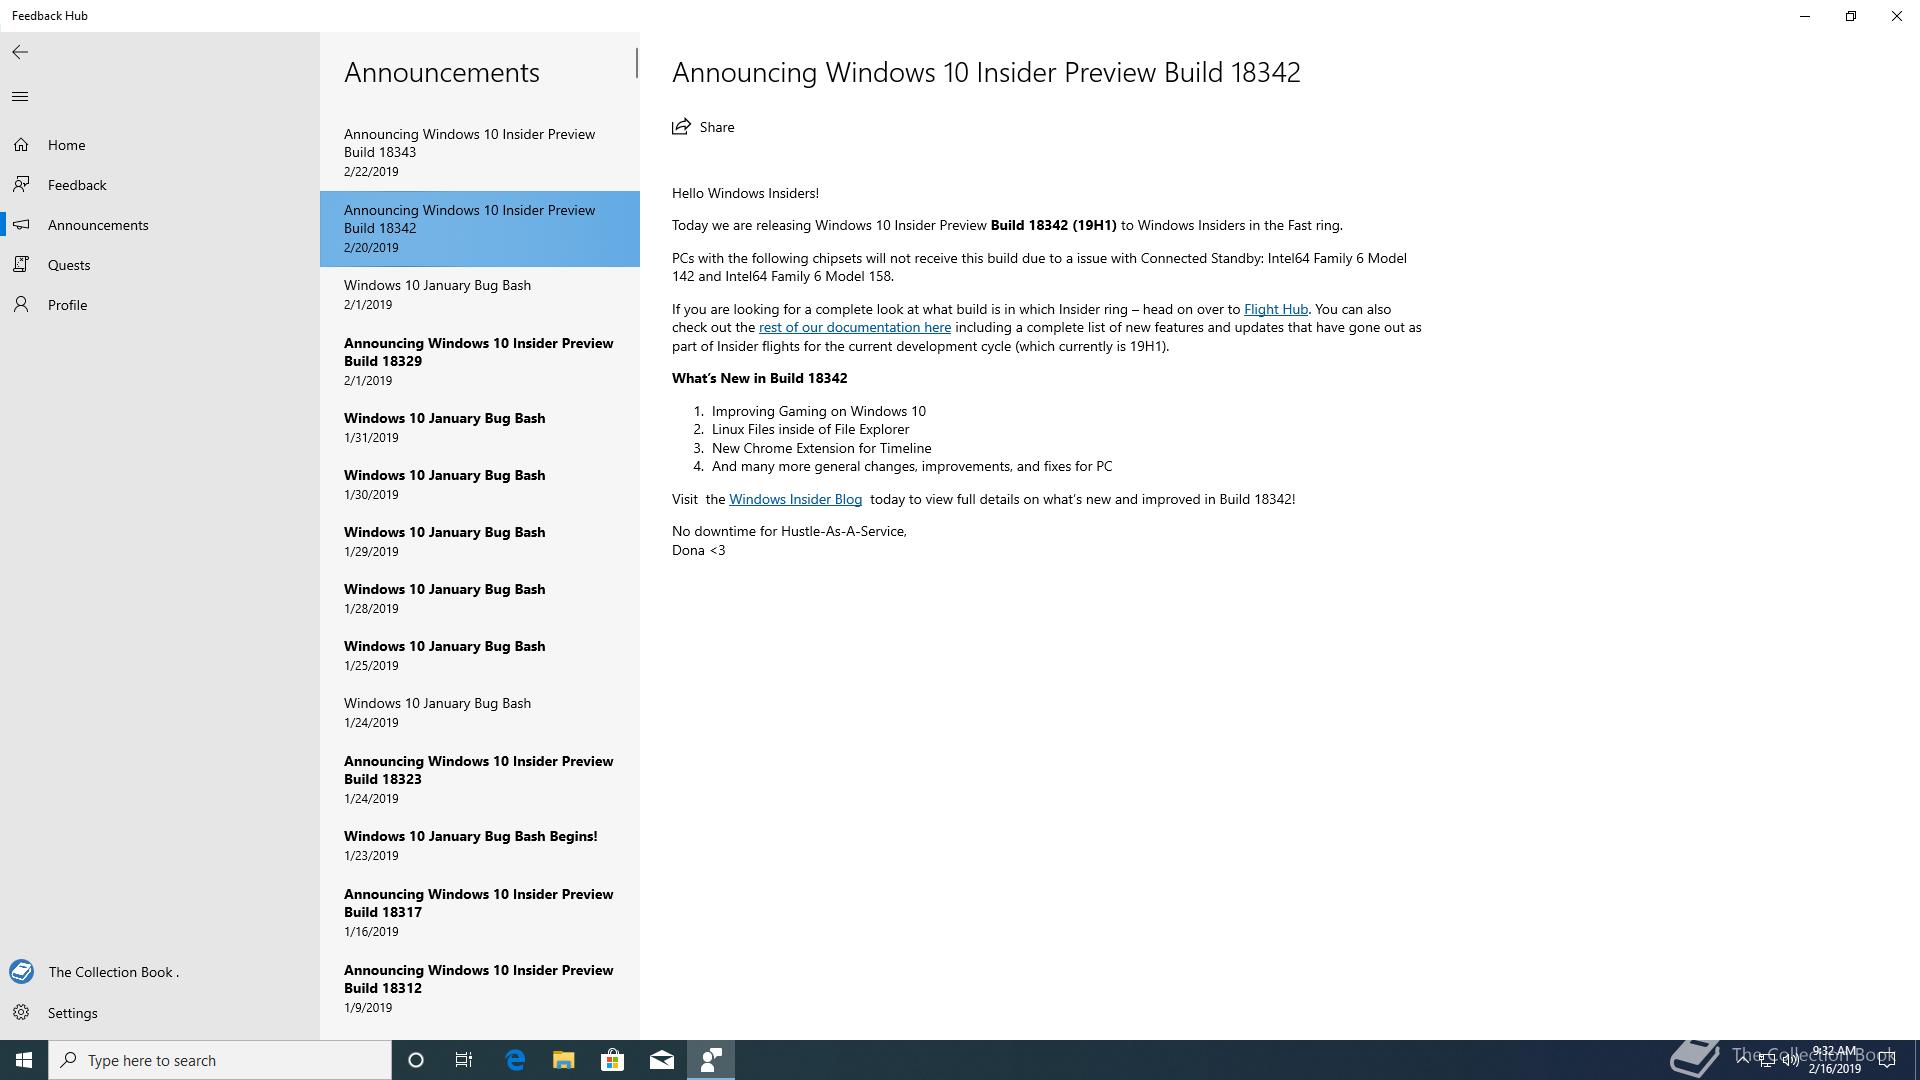1920x1080 pixels.
Task: Select Home in navigation menu
Action: (x=160, y=145)
